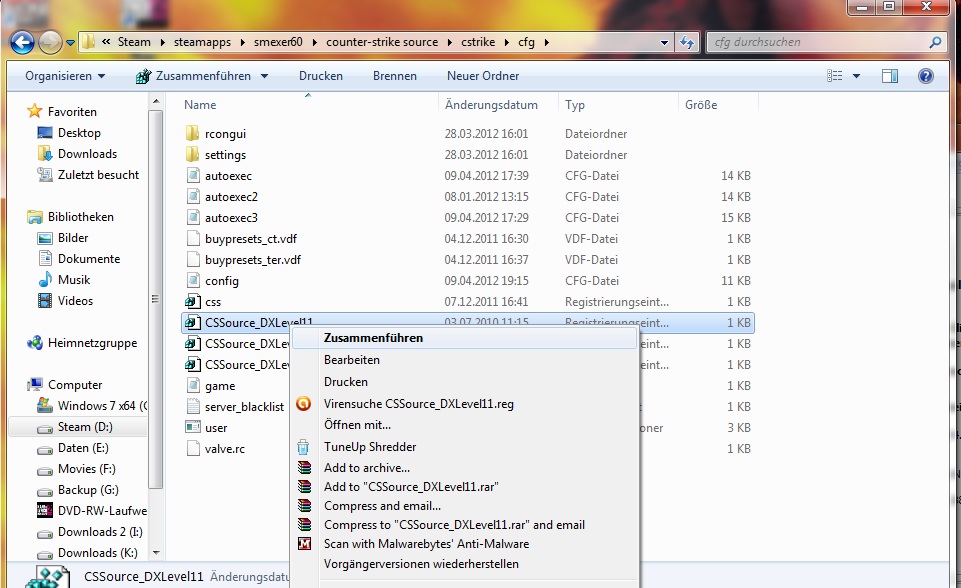Viewport: 961px width, 588px height.
Task: Click the Movies (F:) drive icon
Action: [45, 470]
